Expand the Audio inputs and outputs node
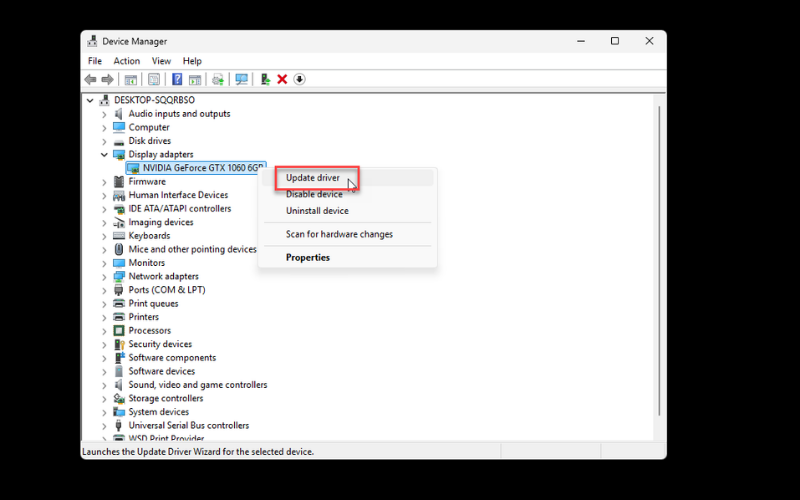The width and height of the screenshot is (800, 500). [104, 114]
